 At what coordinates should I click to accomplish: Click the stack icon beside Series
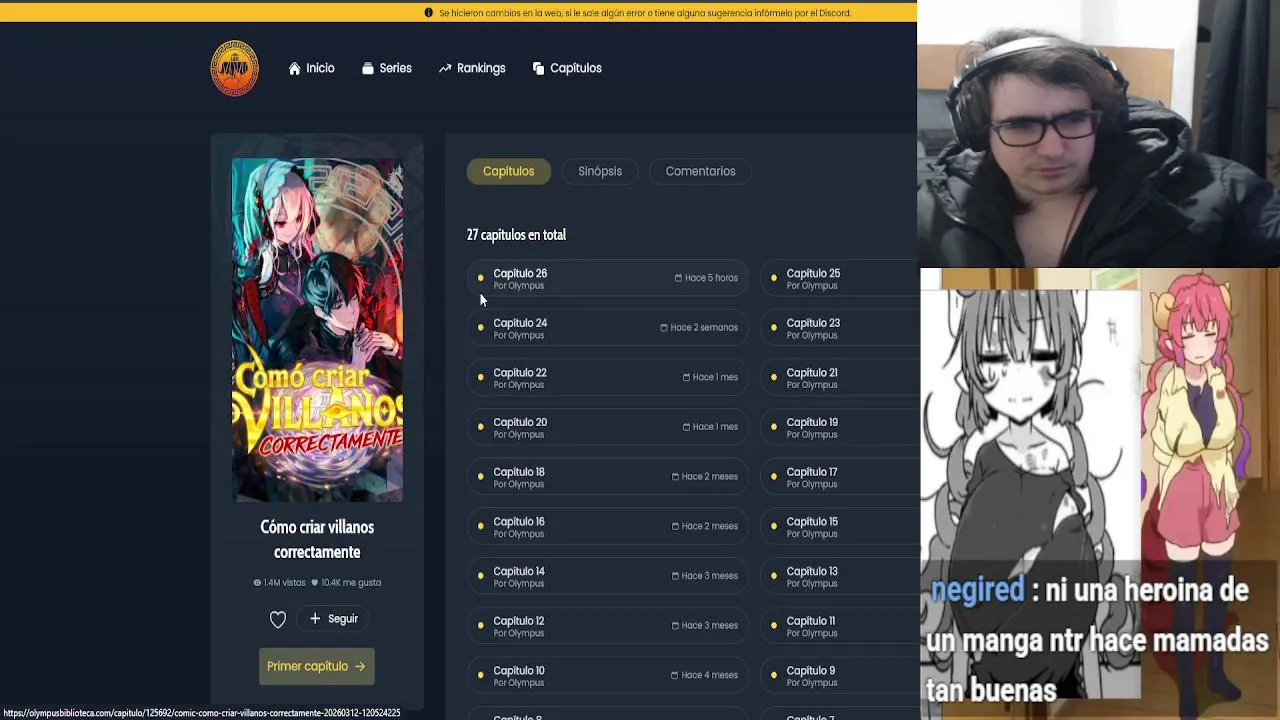(x=368, y=68)
